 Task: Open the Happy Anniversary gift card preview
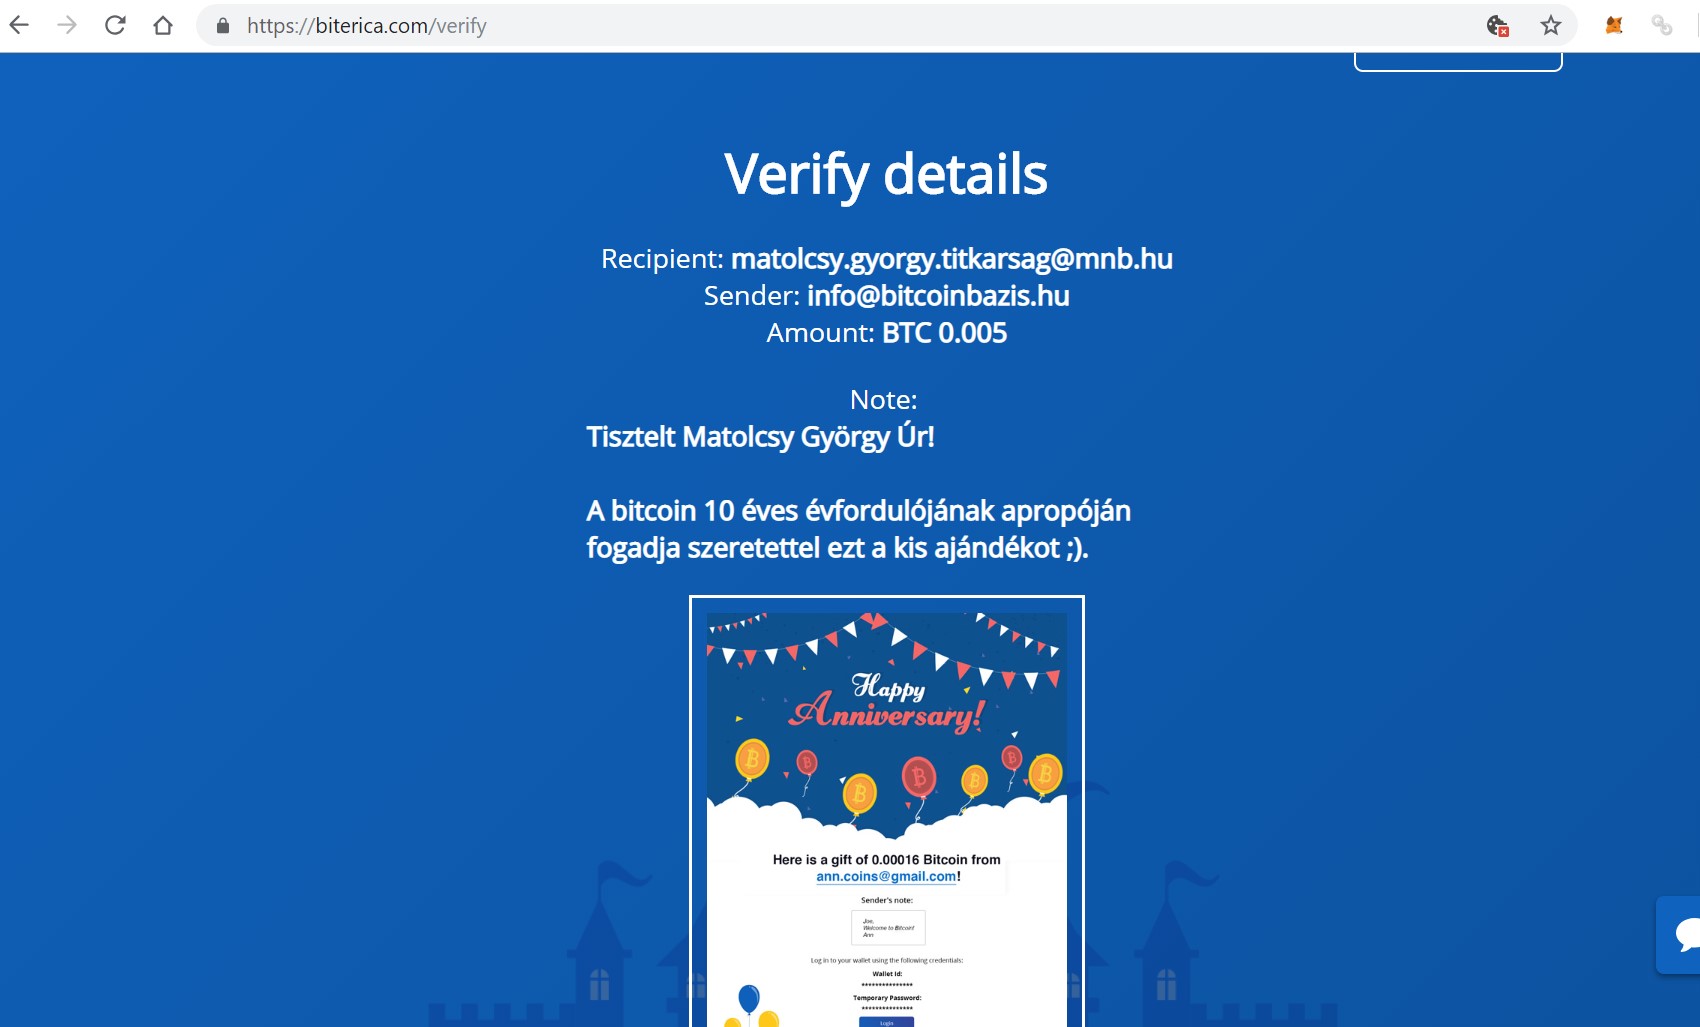887,811
